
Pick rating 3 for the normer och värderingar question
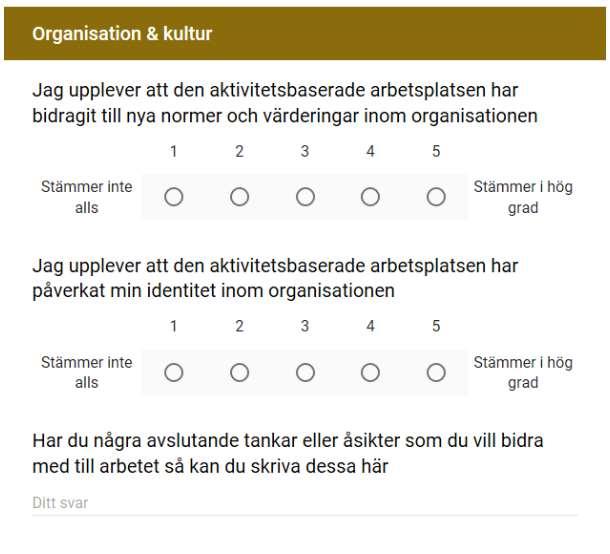[x=305, y=197]
